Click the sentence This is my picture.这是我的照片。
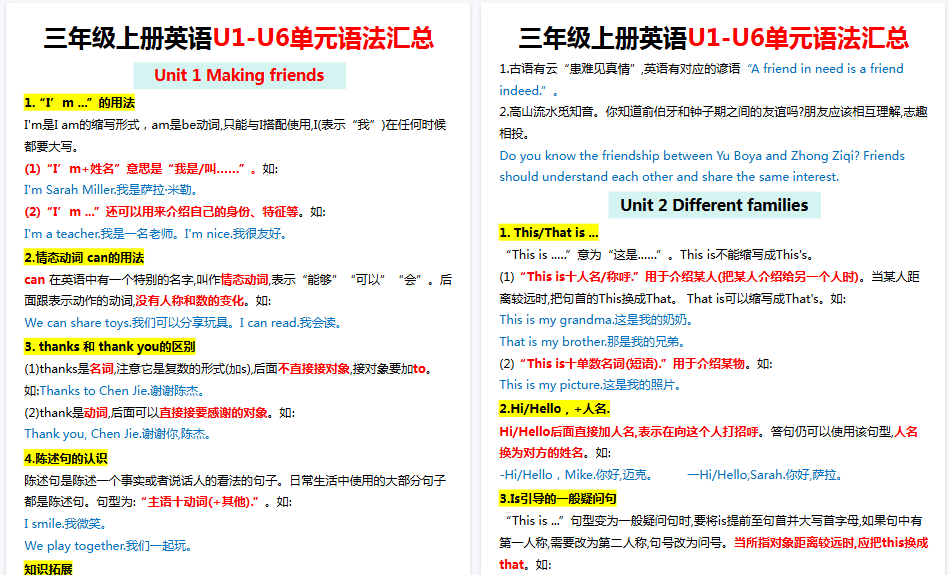This screenshot has width=949, height=575. (591, 384)
